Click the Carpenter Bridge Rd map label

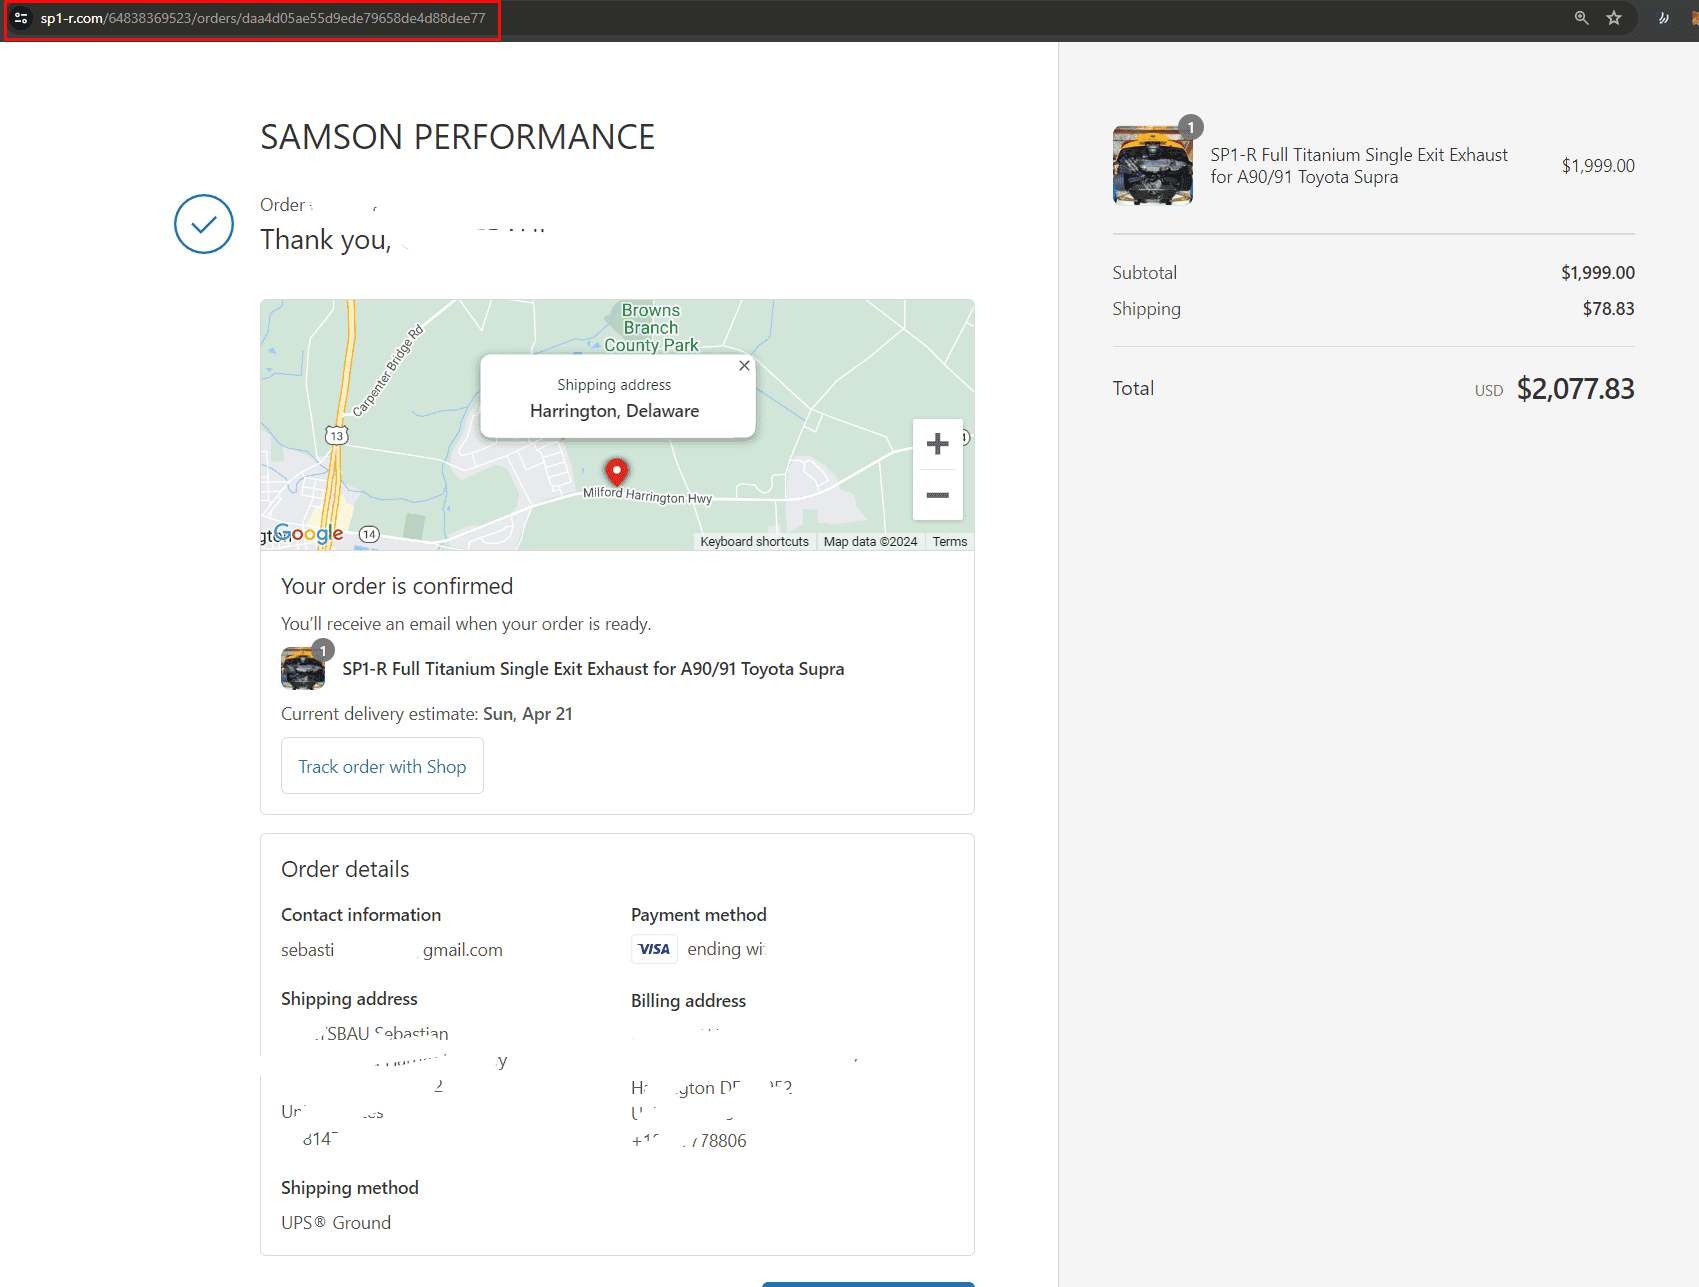point(388,371)
